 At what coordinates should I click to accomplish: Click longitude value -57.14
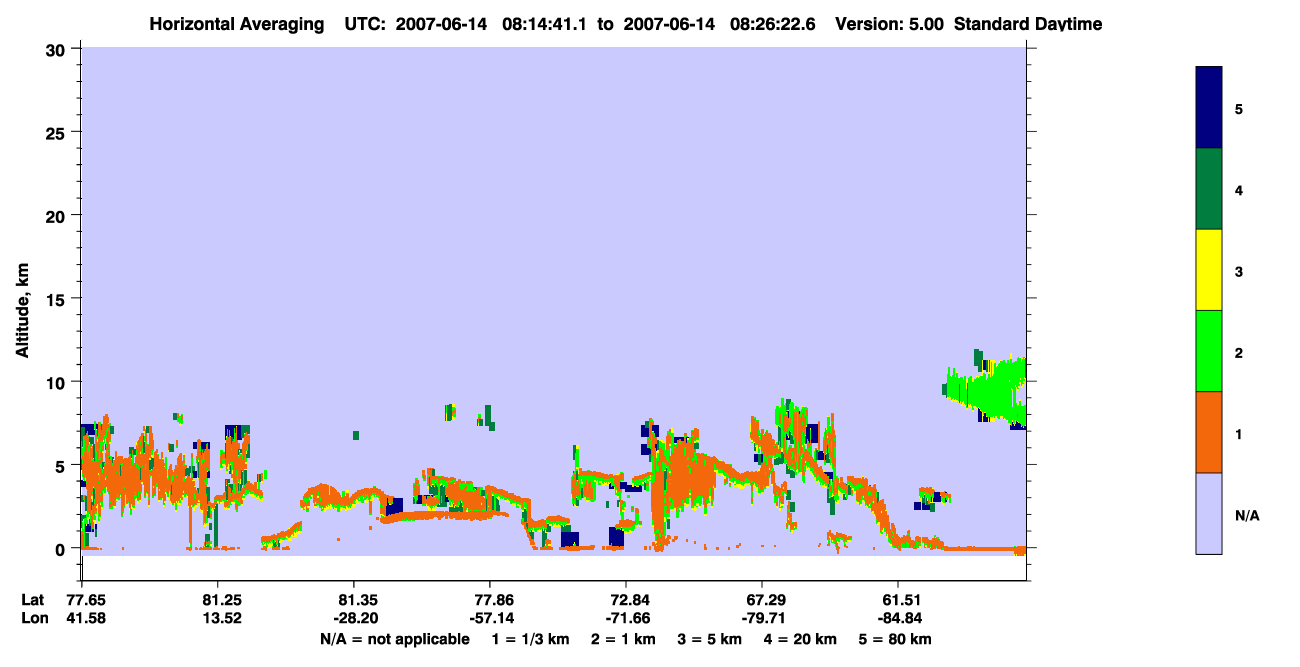click(x=490, y=618)
